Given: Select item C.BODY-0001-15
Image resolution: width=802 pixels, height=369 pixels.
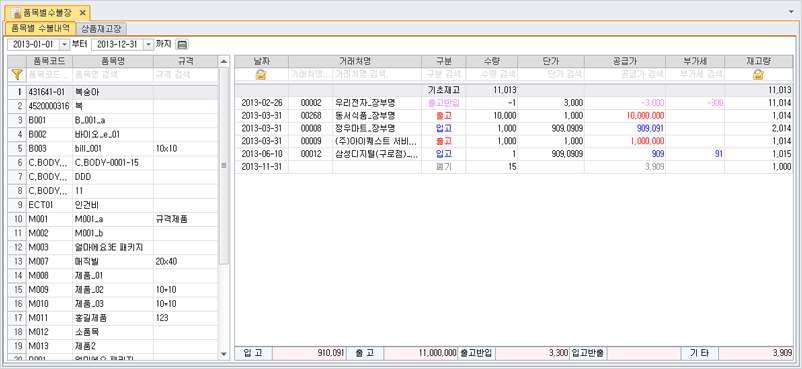Looking at the screenshot, I should click(113, 163).
